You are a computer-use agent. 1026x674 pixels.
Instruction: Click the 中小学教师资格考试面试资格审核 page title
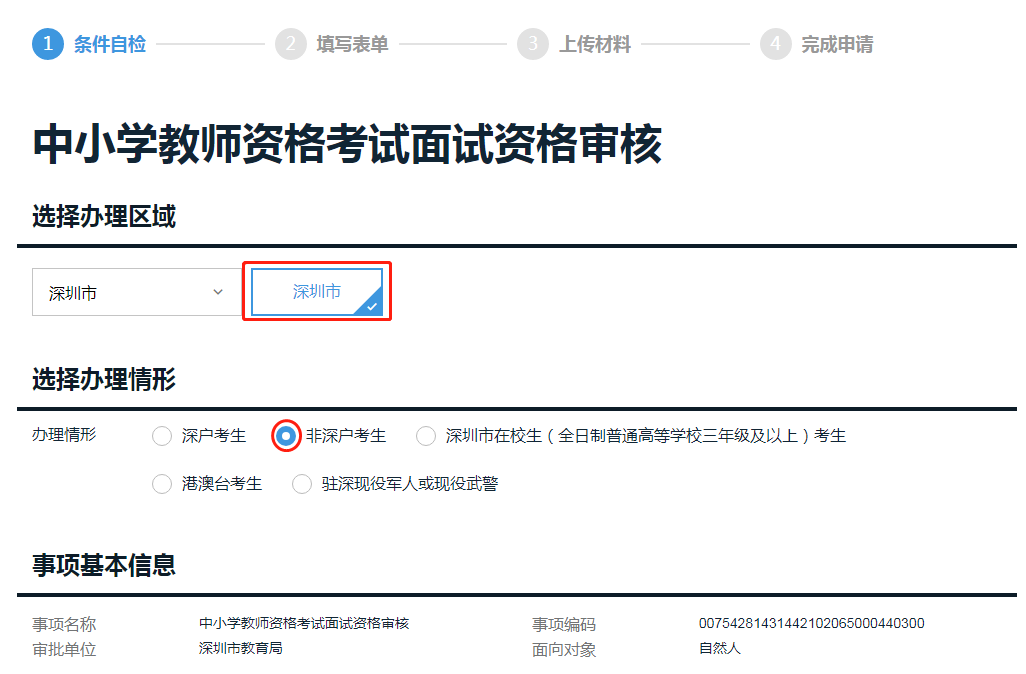click(x=347, y=145)
